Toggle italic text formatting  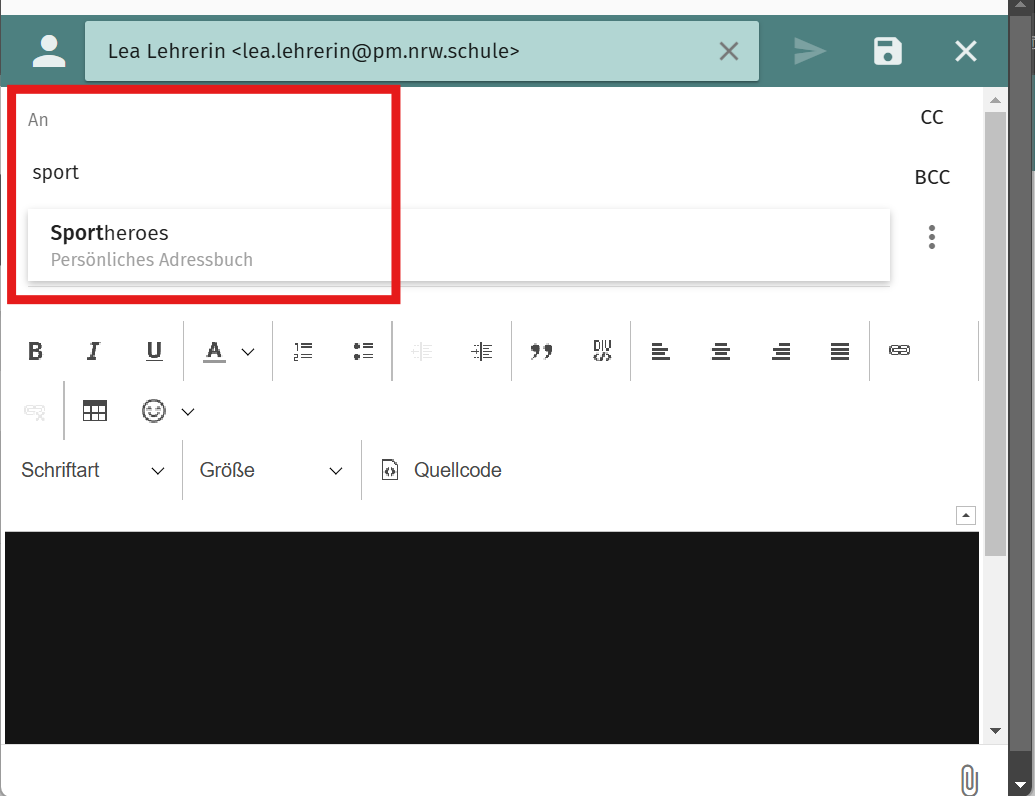pyautogui.click(x=94, y=351)
